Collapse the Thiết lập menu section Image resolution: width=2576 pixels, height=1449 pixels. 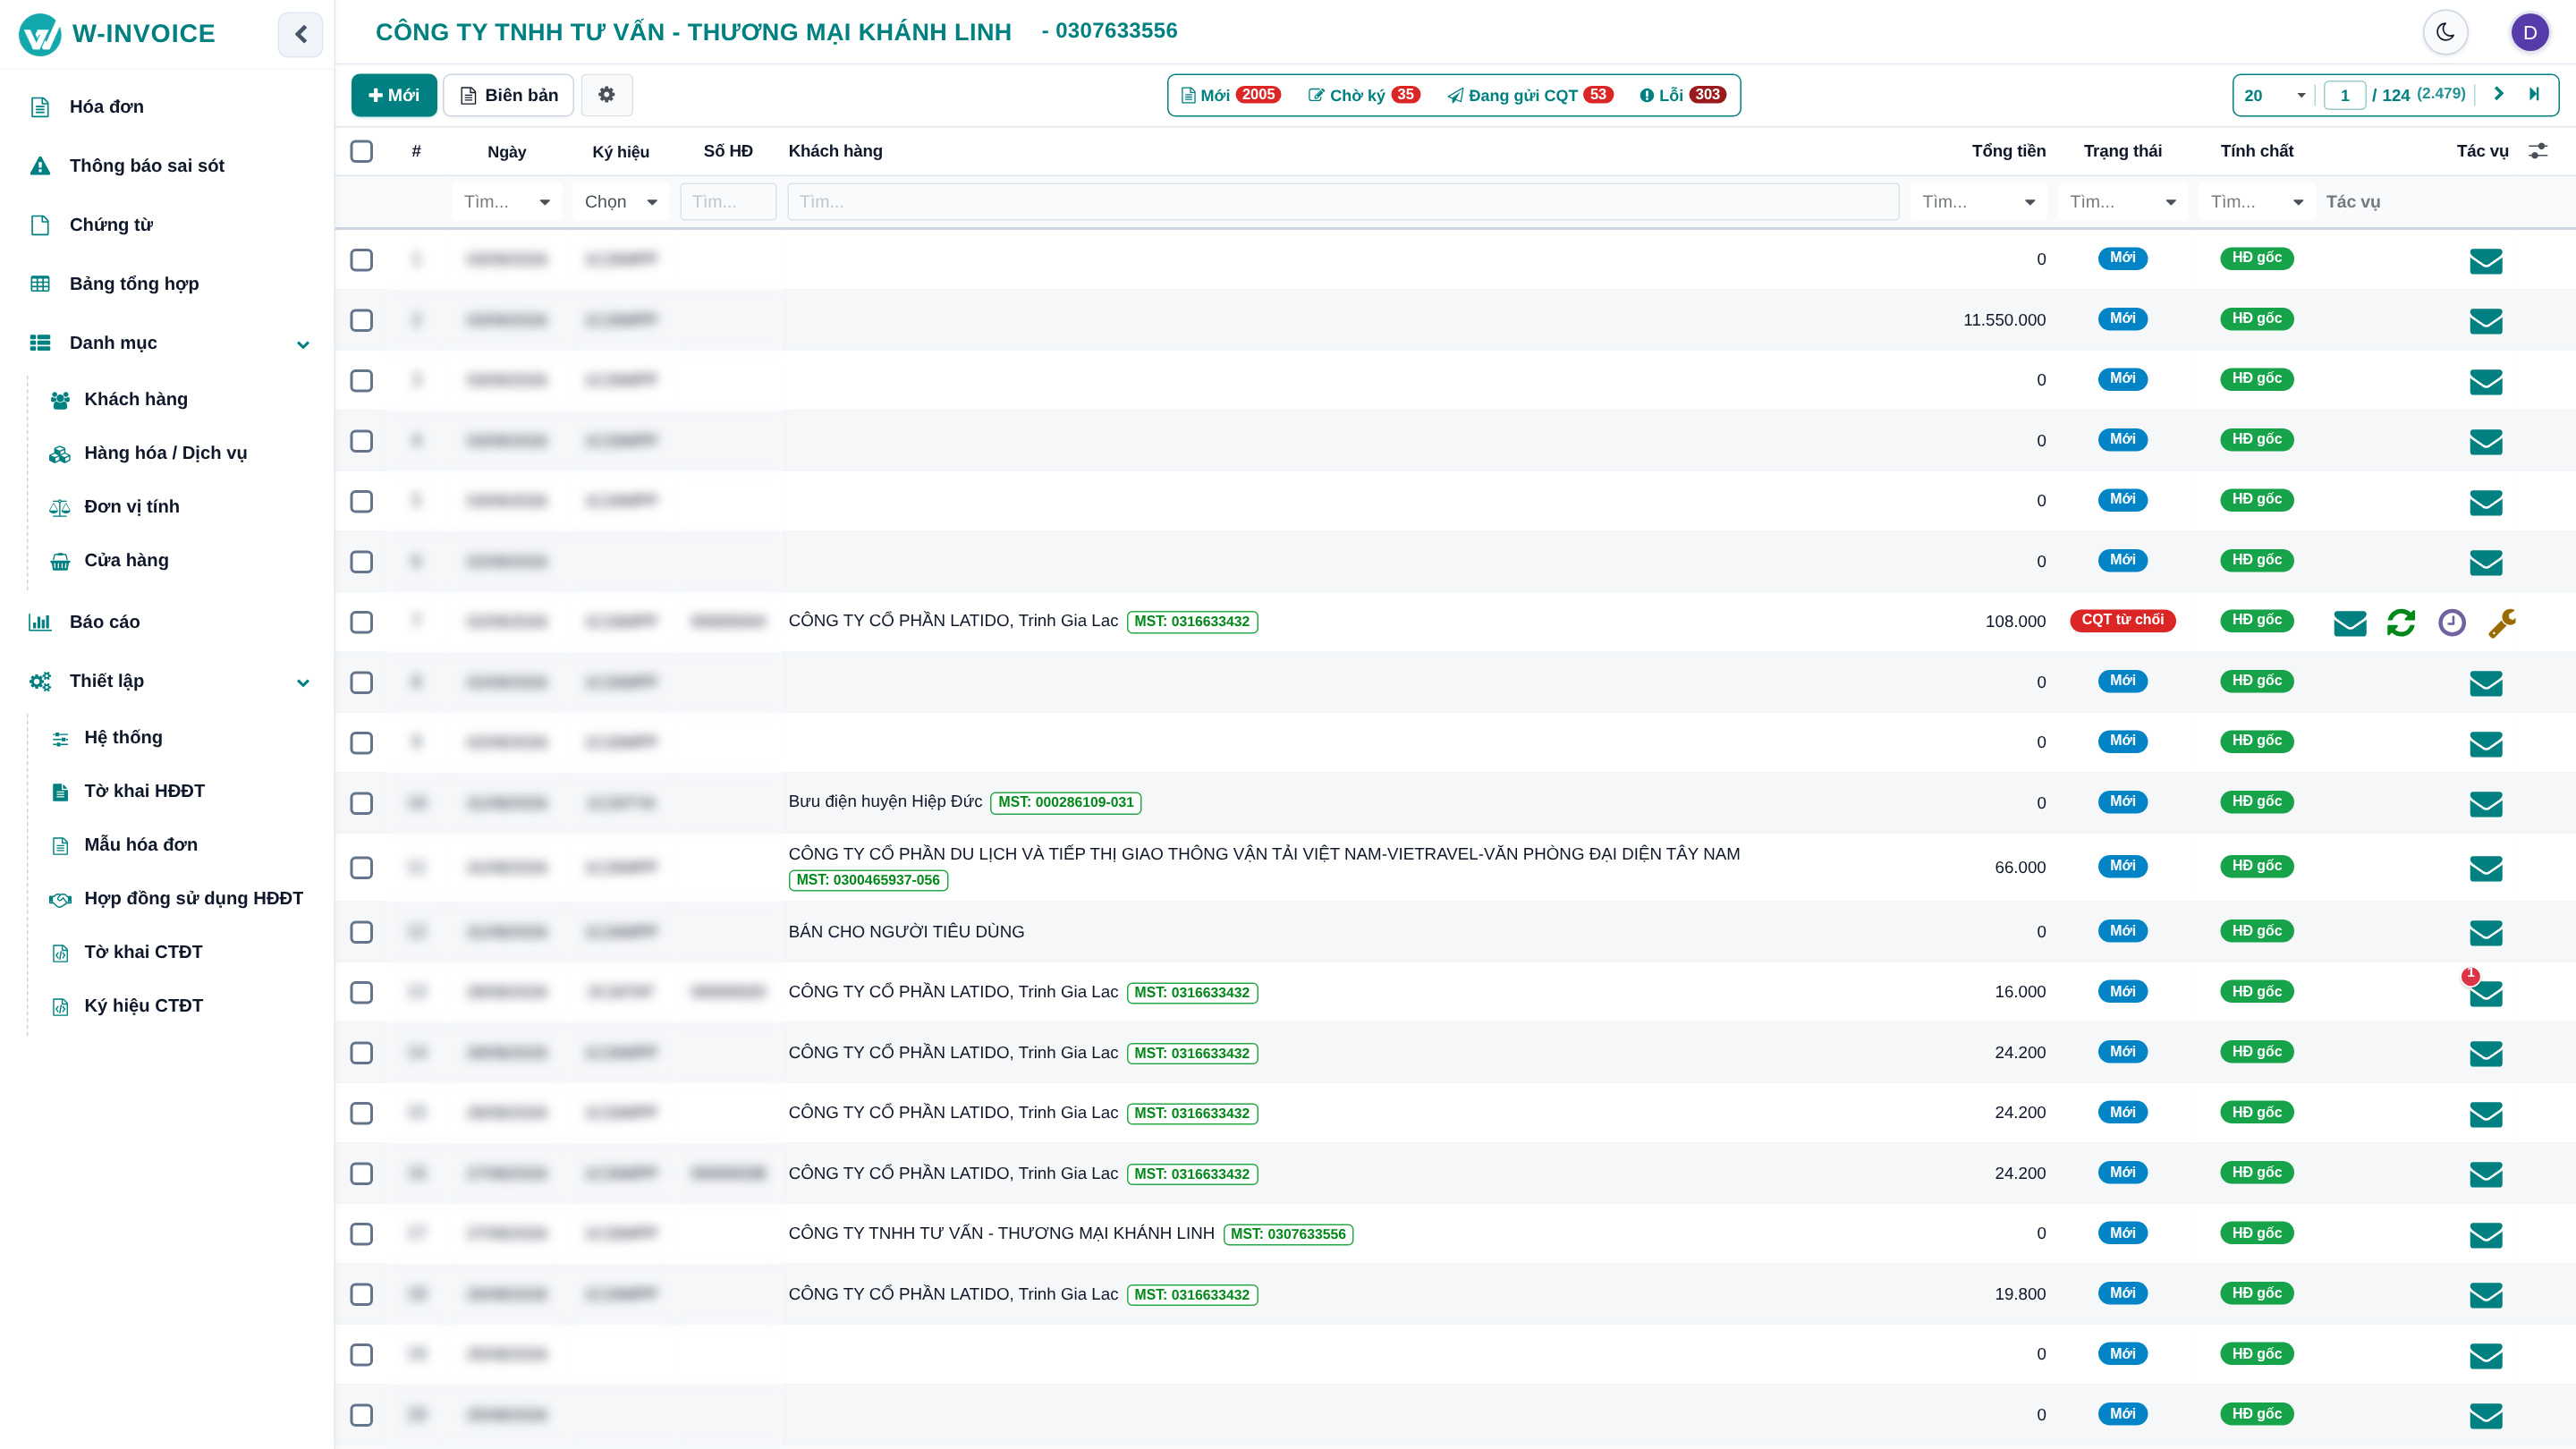tap(302, 682)
